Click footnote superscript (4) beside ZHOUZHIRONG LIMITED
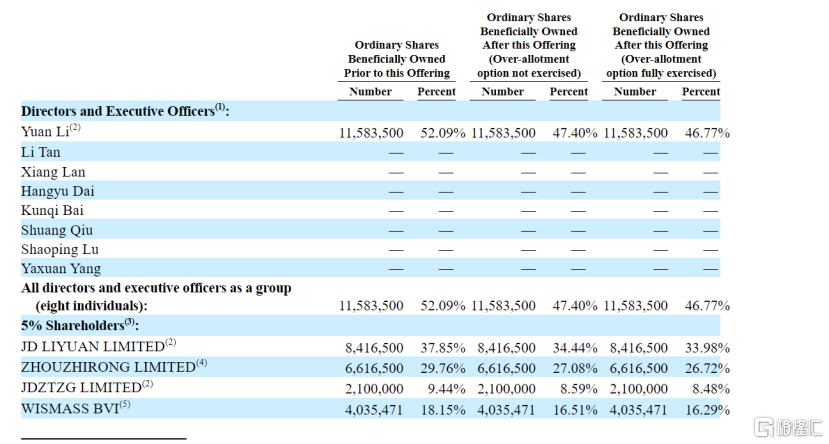Viewport: 829px width, 444px height. (201, 362)
